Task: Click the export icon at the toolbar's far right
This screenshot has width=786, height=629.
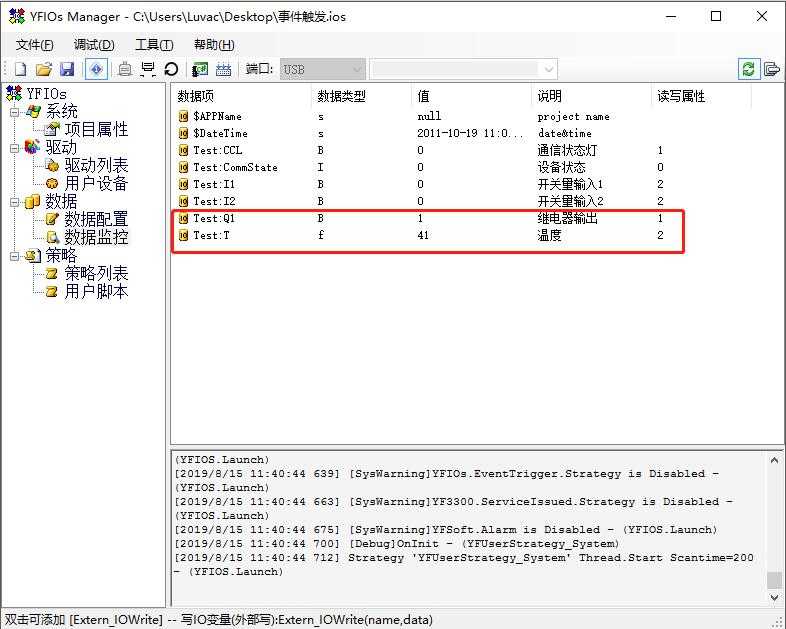Action: coord(772,69)
